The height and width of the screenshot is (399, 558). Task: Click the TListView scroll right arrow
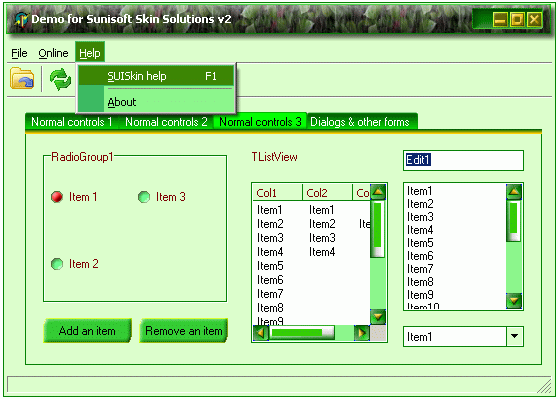[362, 333]
